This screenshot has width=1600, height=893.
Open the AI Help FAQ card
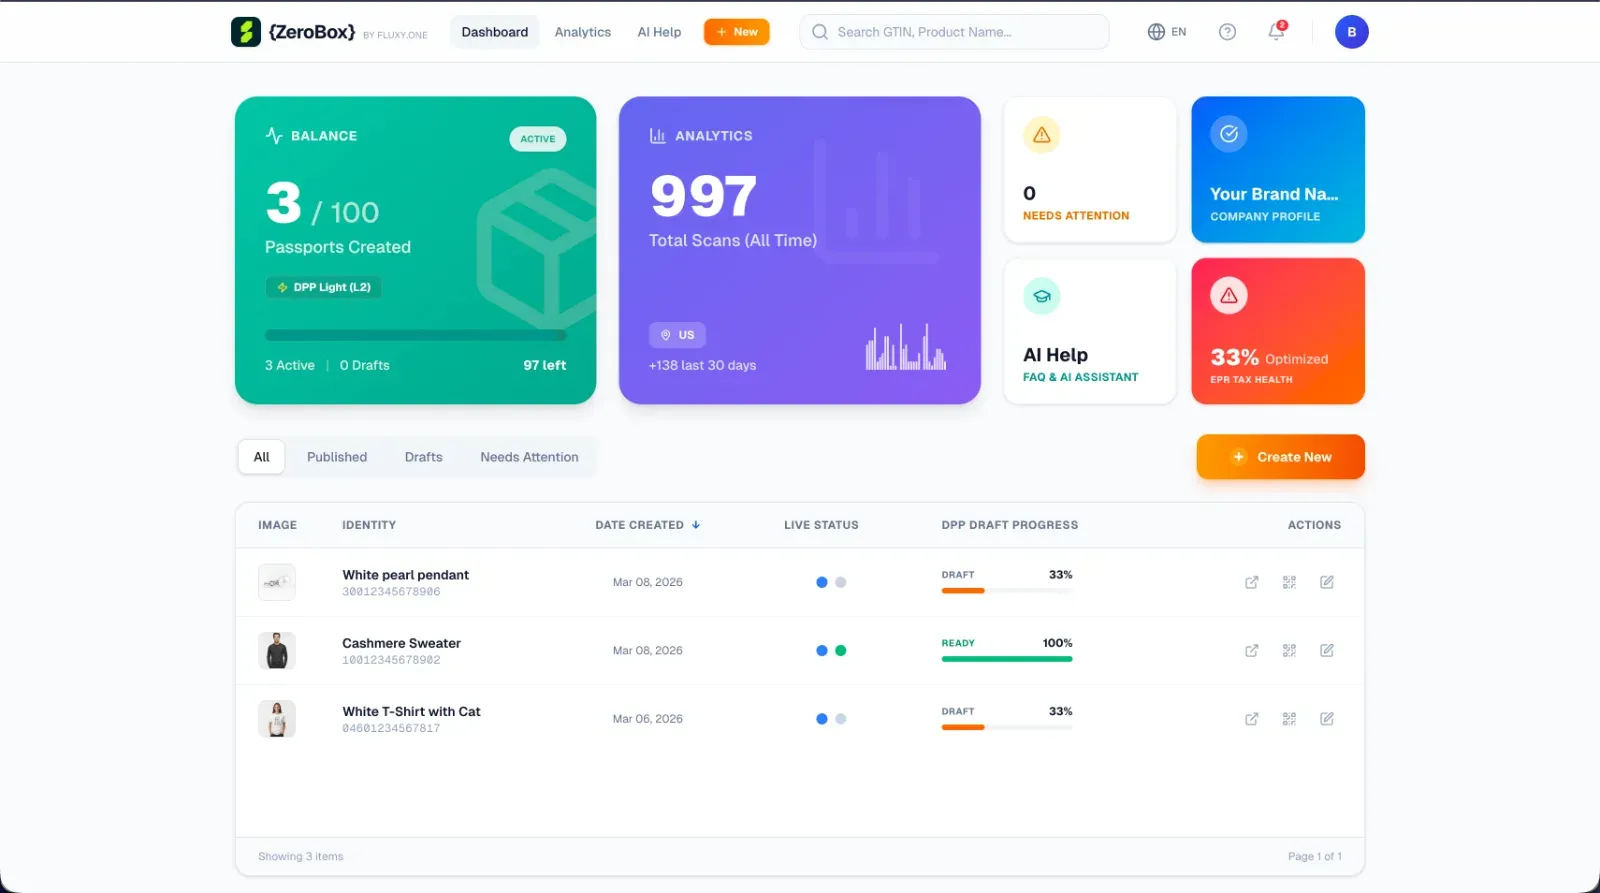coord(1090,331)
